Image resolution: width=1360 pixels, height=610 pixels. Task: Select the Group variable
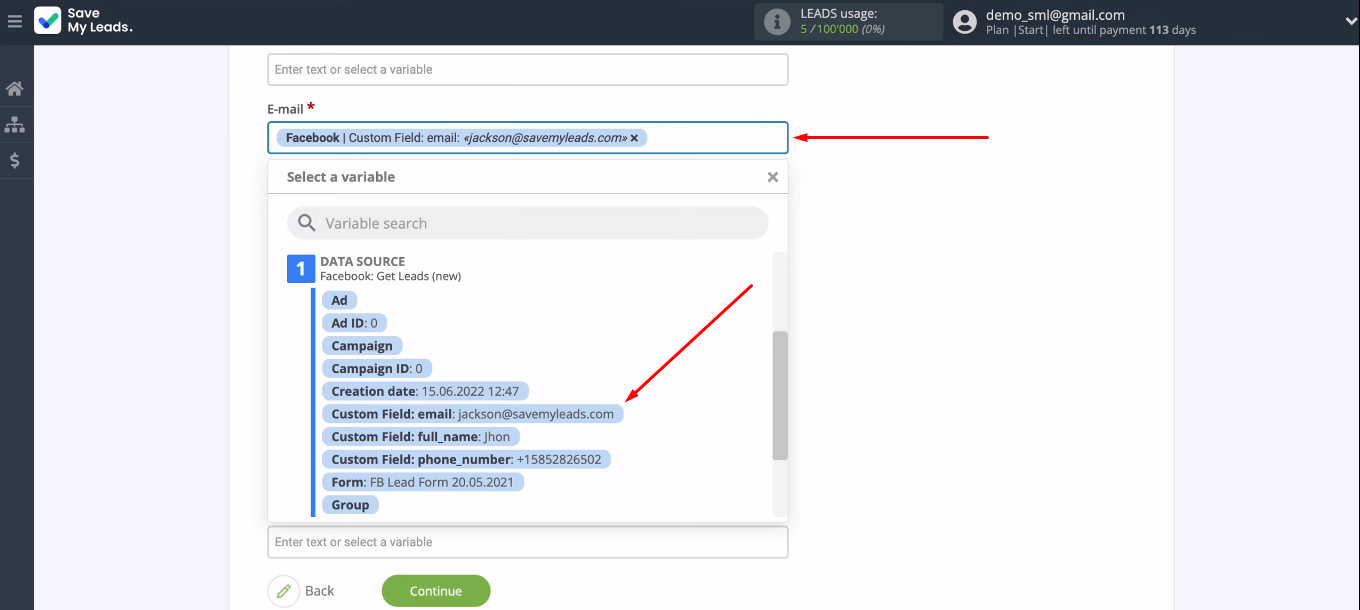[x=350, y=505]
